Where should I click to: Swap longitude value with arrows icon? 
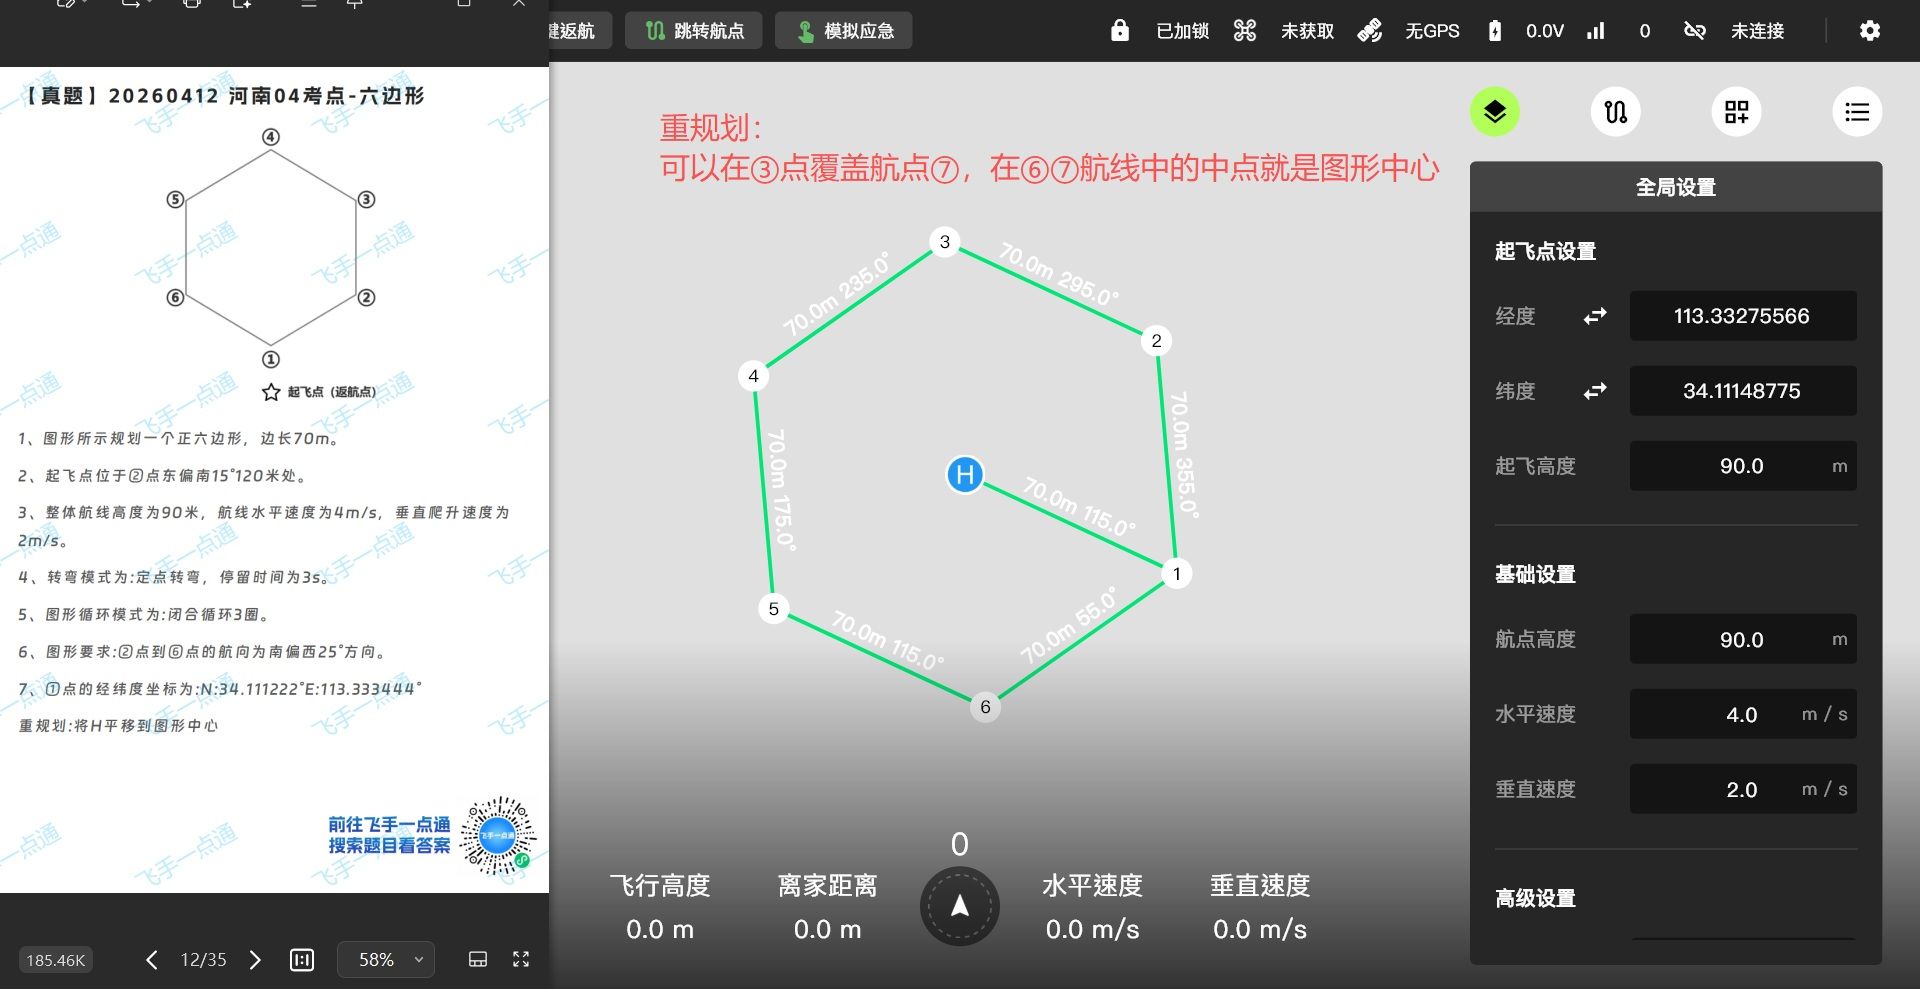pos(1595,316)
